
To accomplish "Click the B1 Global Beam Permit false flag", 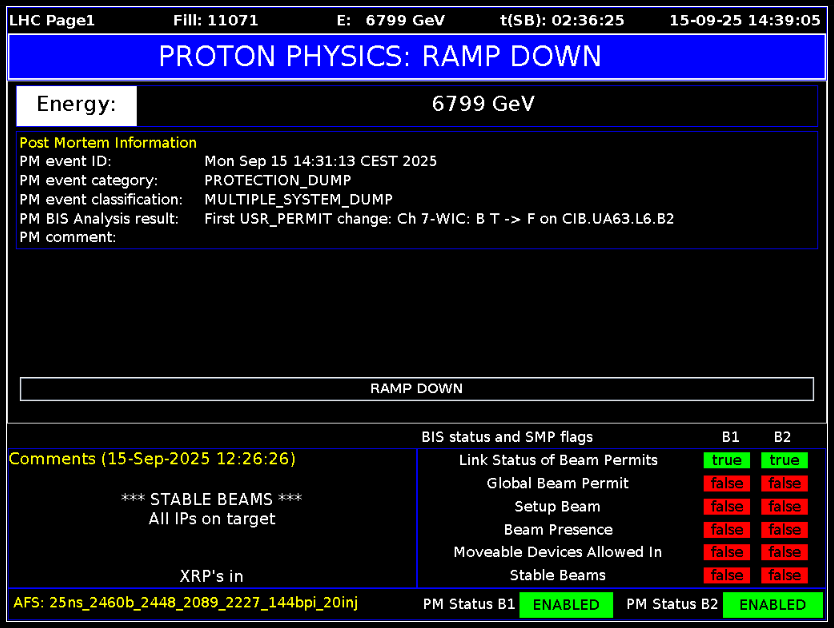I will coord(727,483).
